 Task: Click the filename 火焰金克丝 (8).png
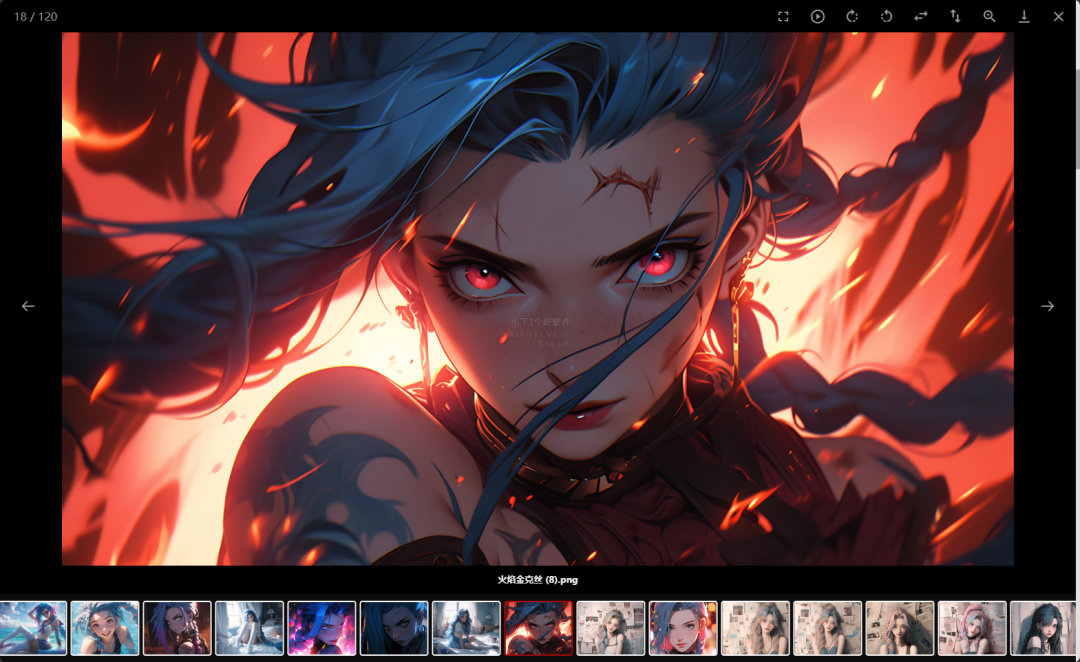[538, 580]
